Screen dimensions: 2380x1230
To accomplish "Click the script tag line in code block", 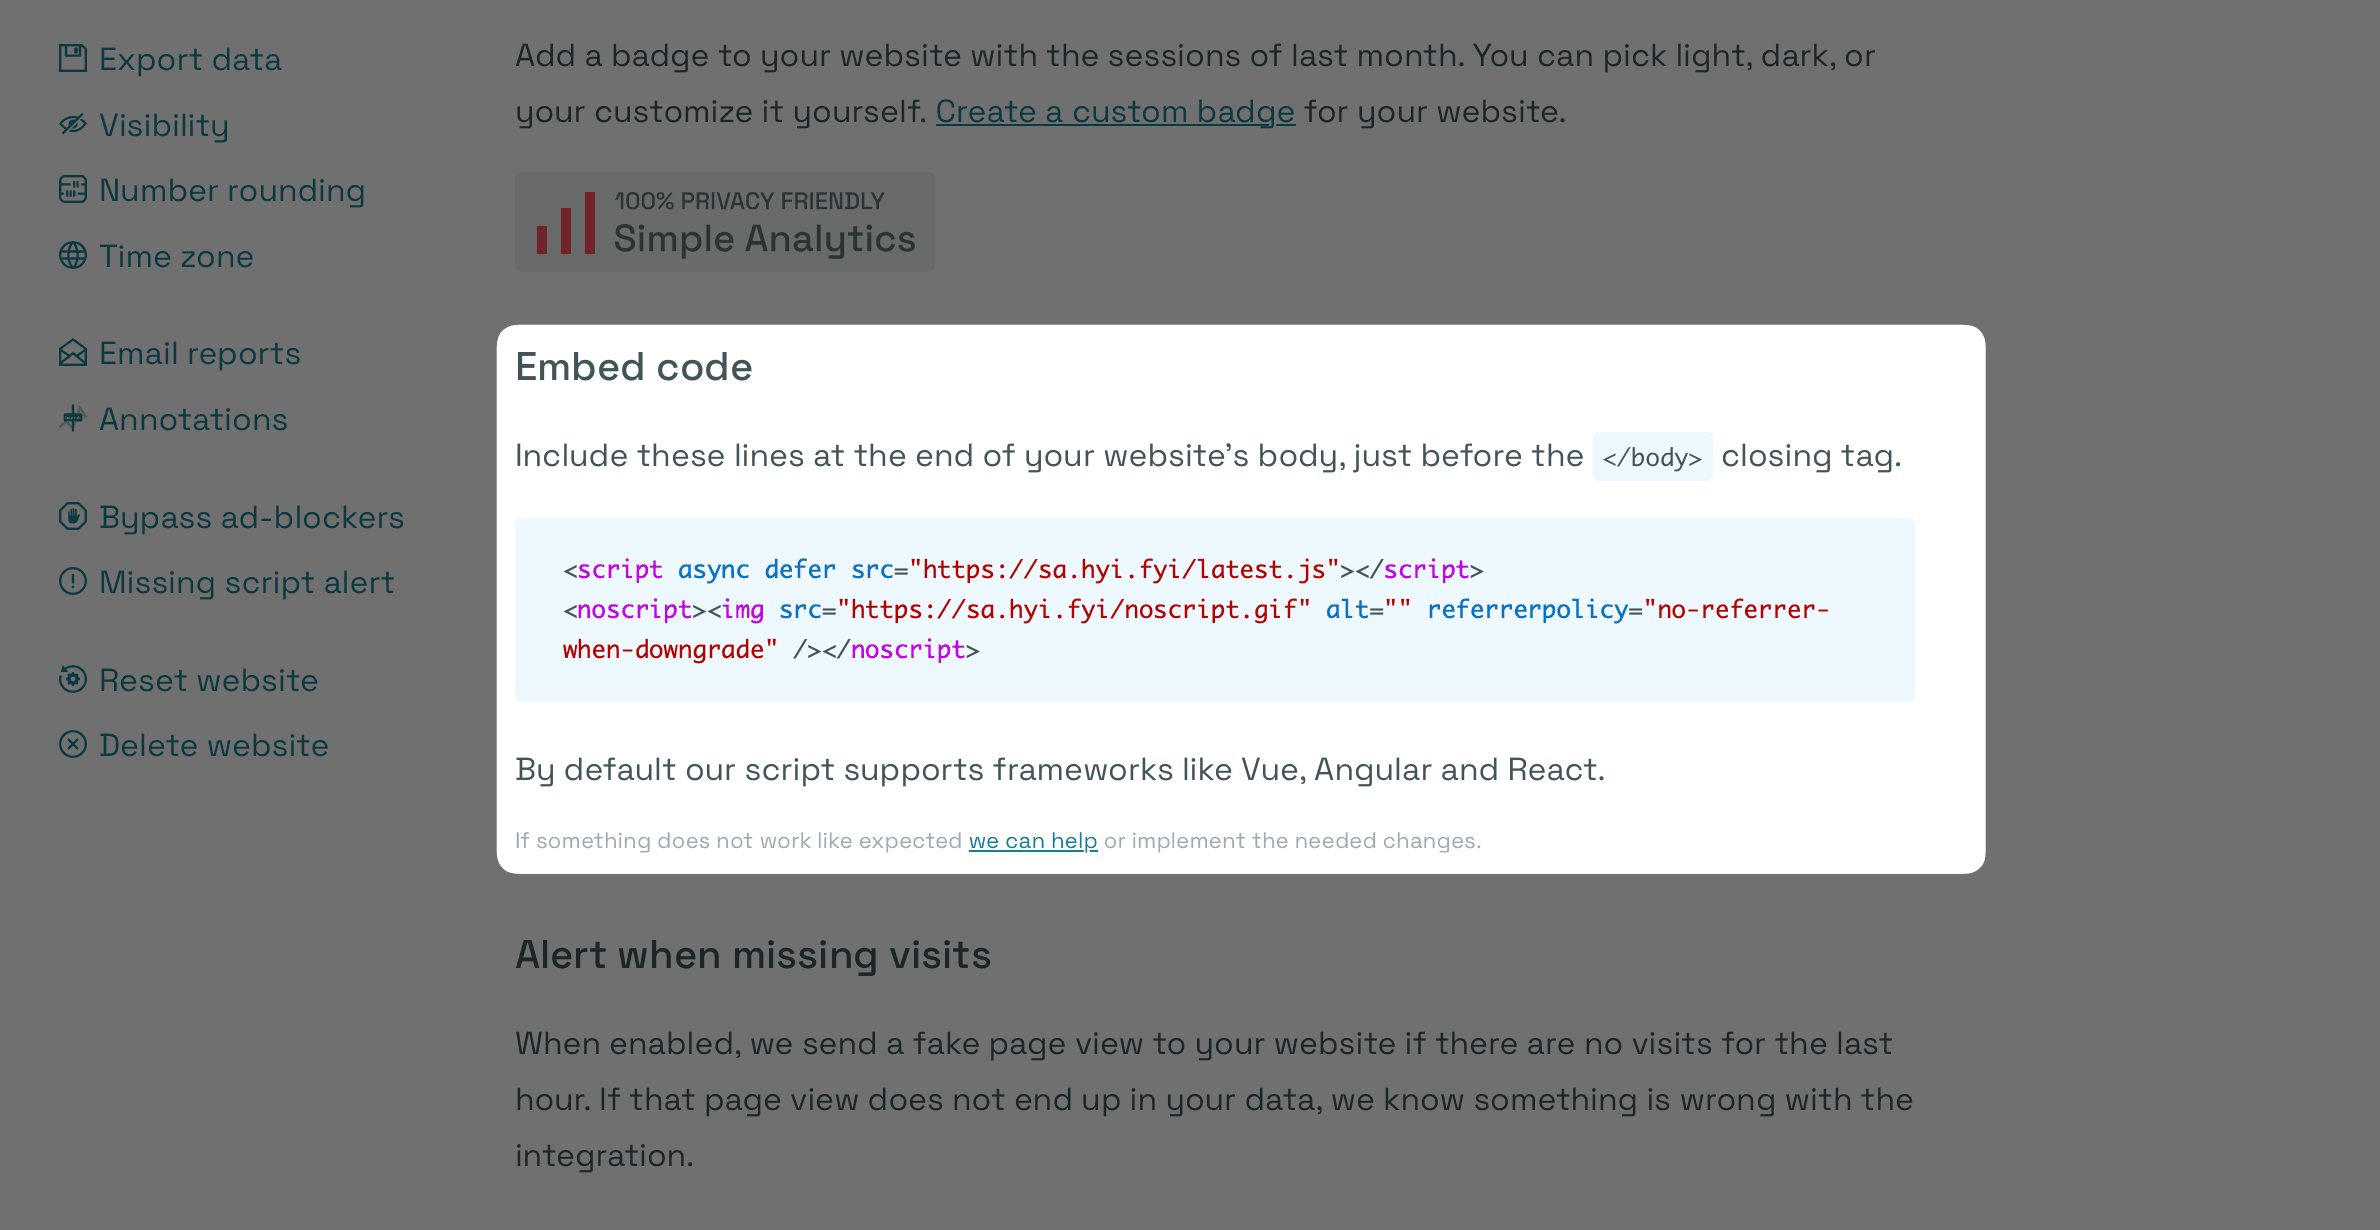I will point(1023,570).
